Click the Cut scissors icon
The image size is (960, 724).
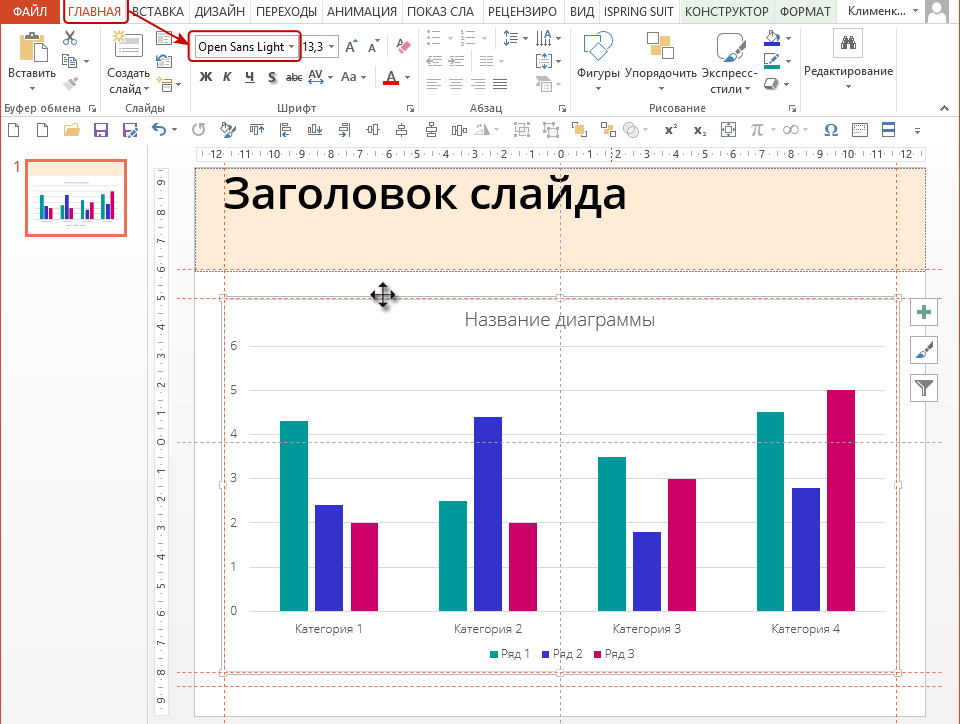click(70, 38)
